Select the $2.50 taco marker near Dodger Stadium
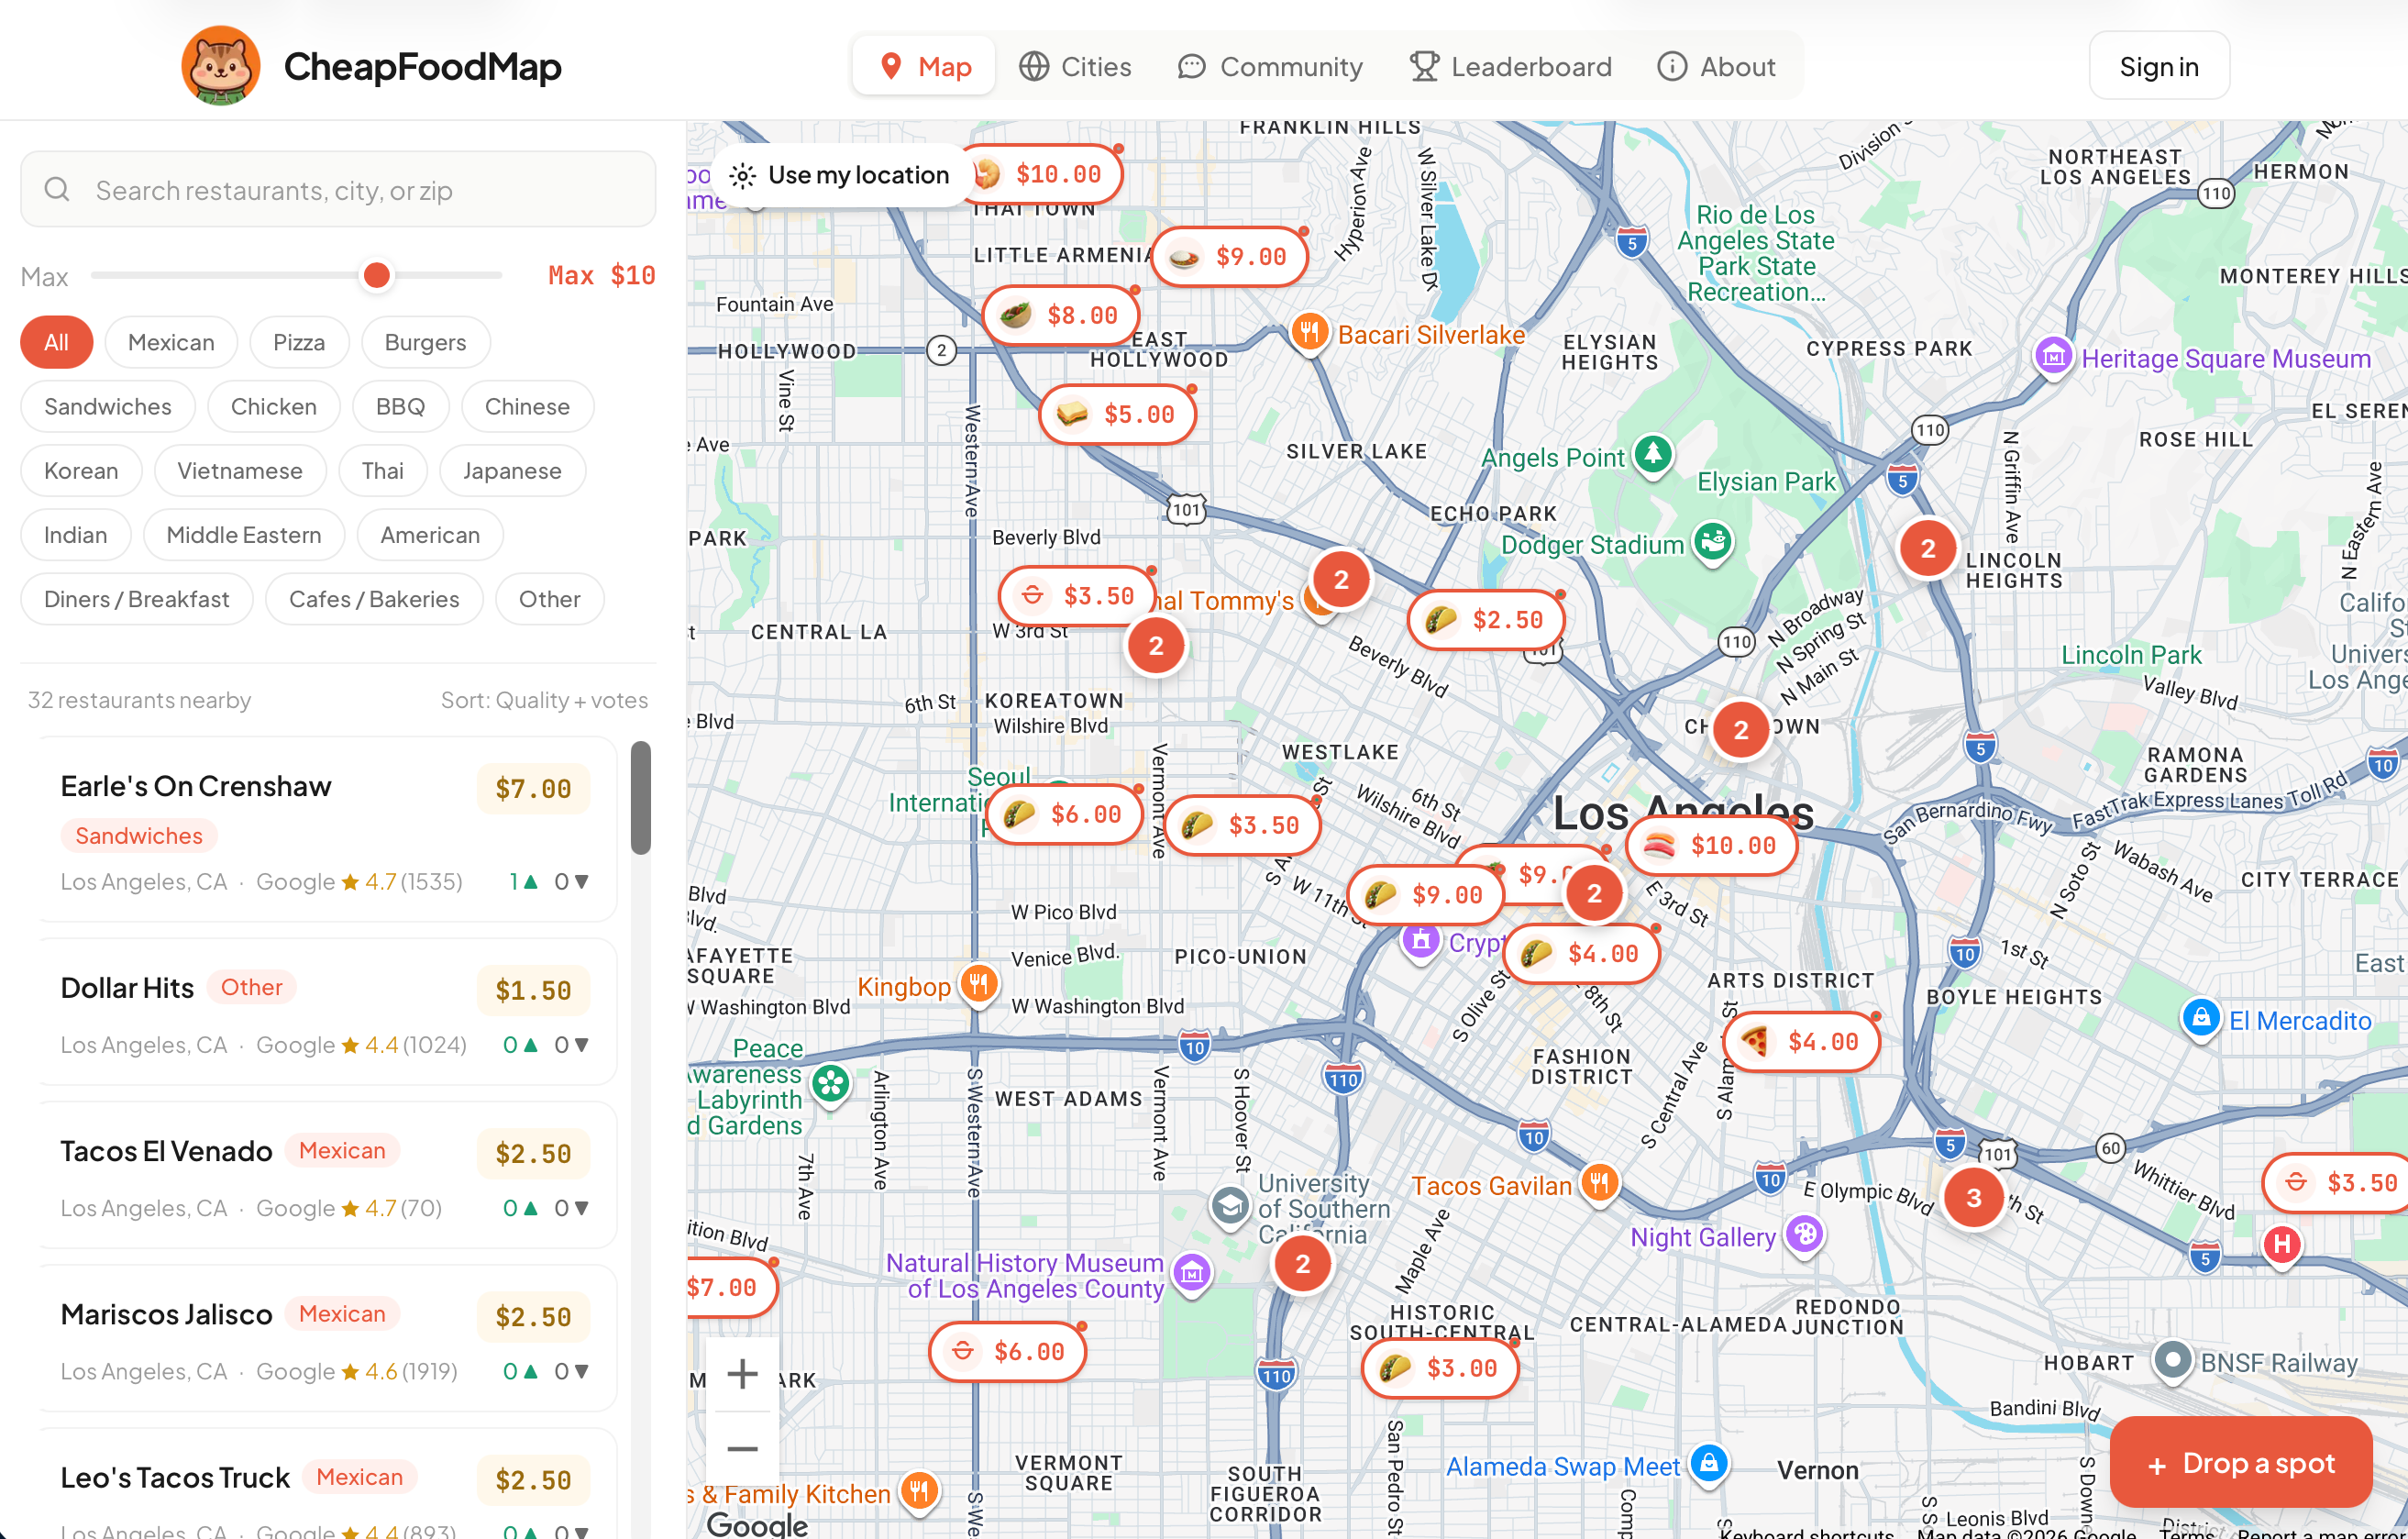 (1486, 620)
